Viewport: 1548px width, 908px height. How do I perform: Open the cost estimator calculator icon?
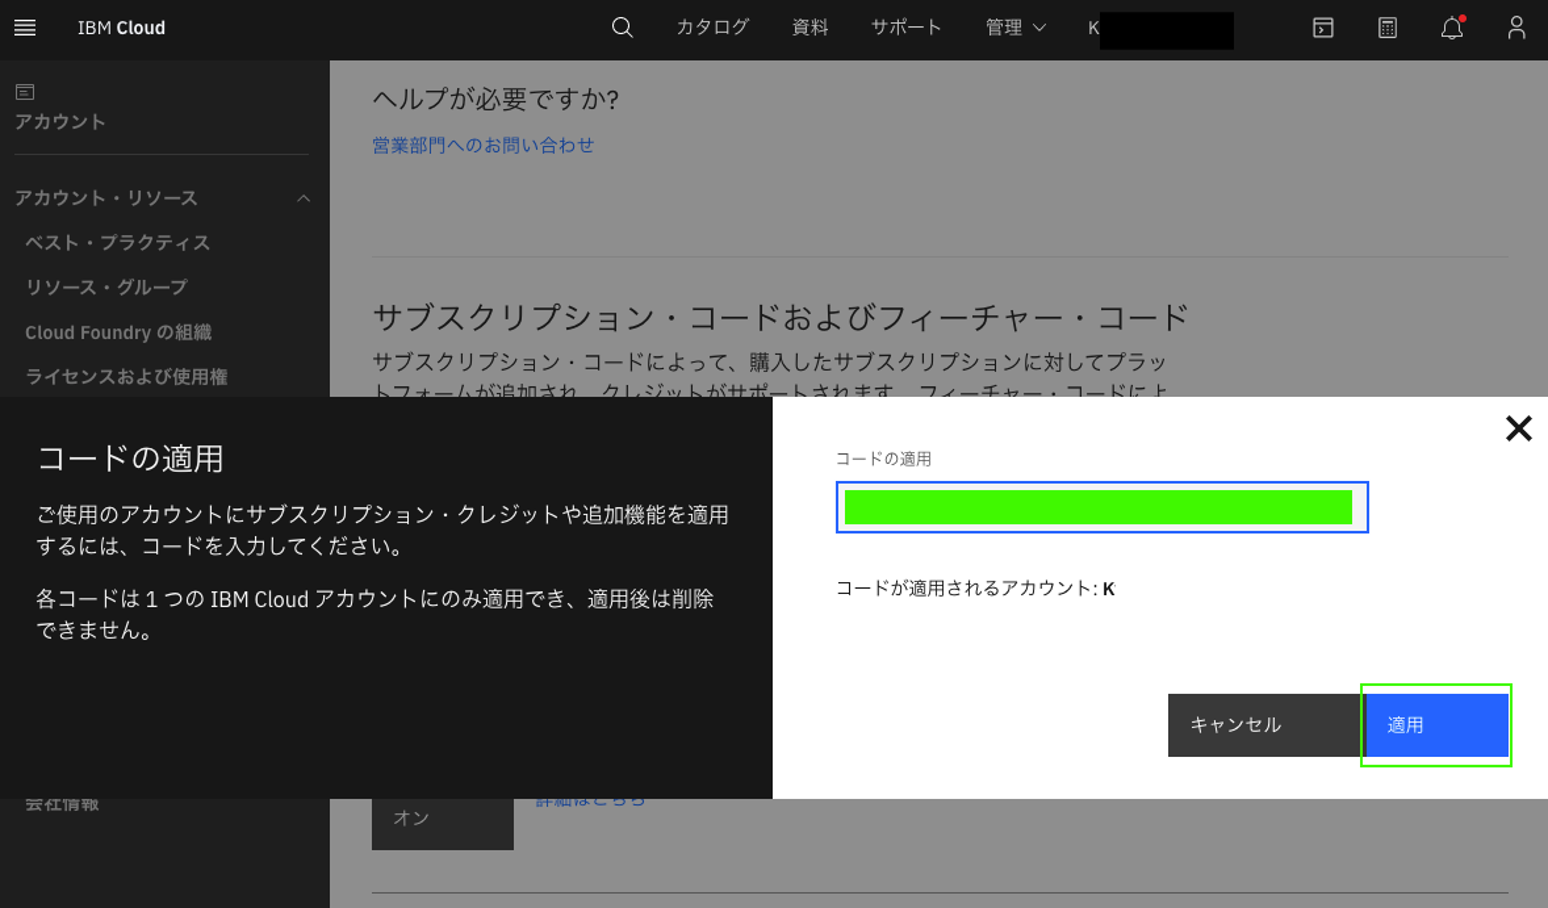pos(1387,28)
